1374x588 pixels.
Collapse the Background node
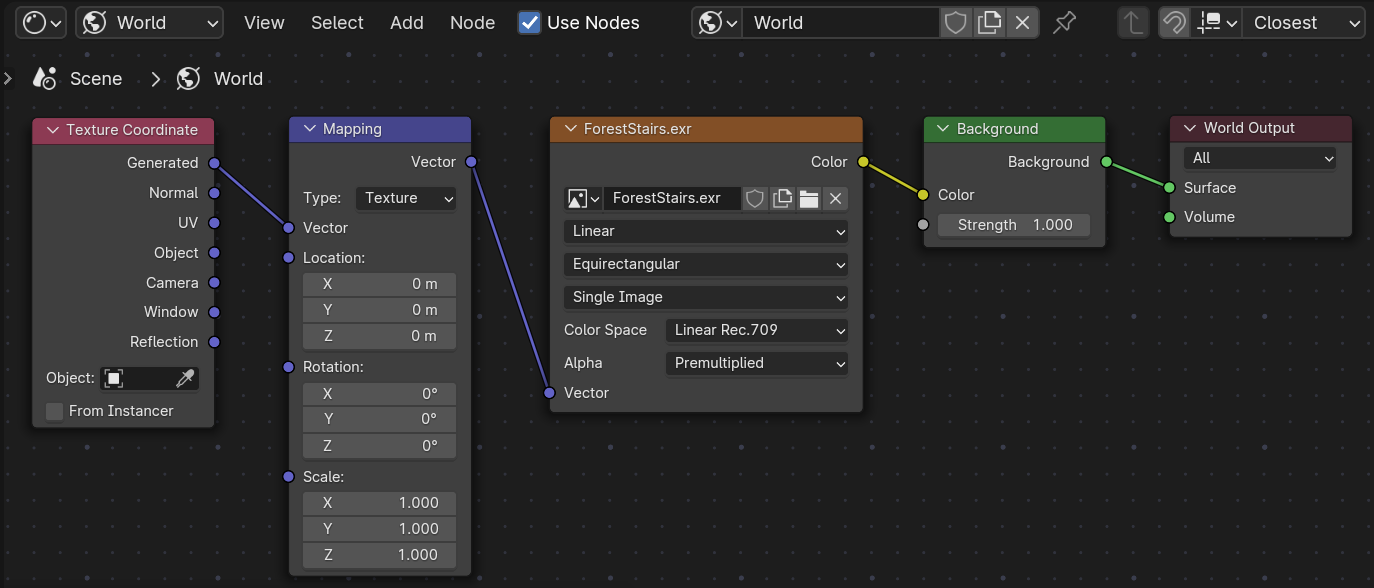pos(941,129)
